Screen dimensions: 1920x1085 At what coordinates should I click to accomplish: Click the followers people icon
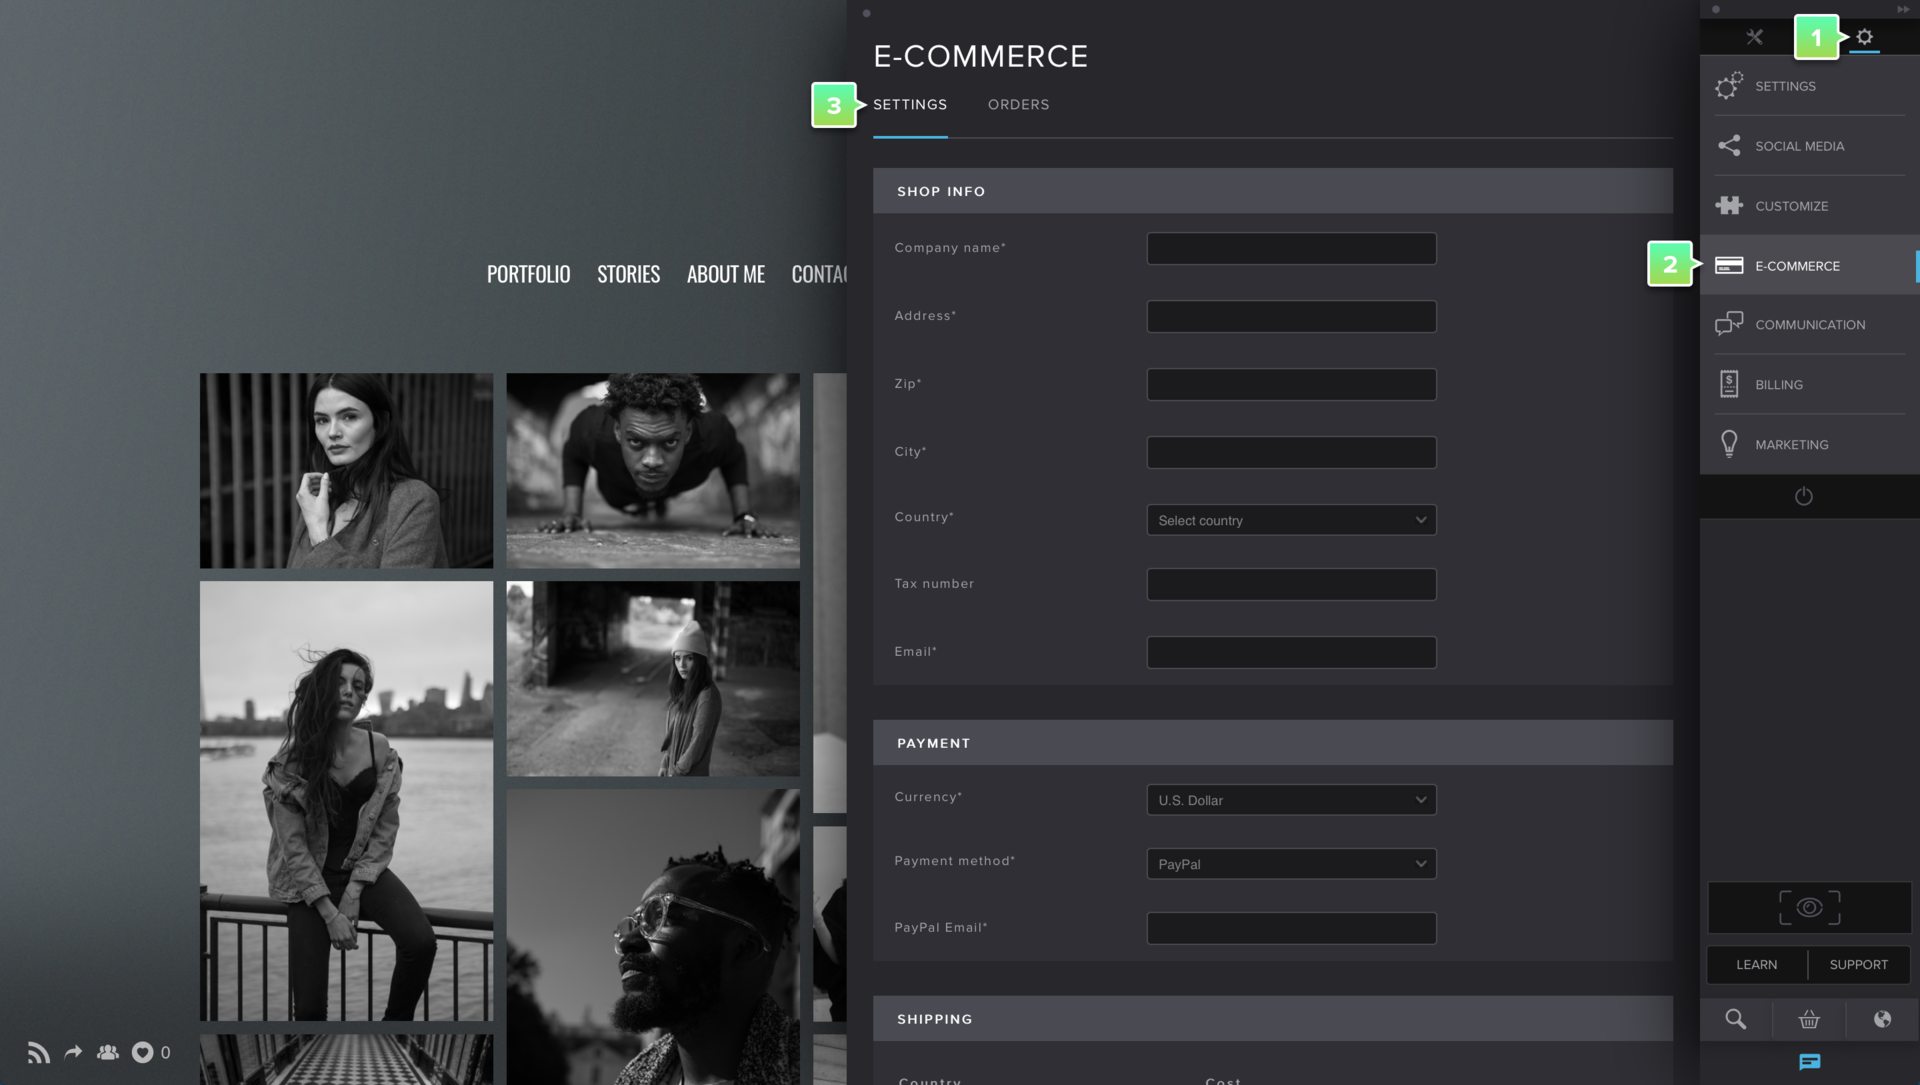108,1052
